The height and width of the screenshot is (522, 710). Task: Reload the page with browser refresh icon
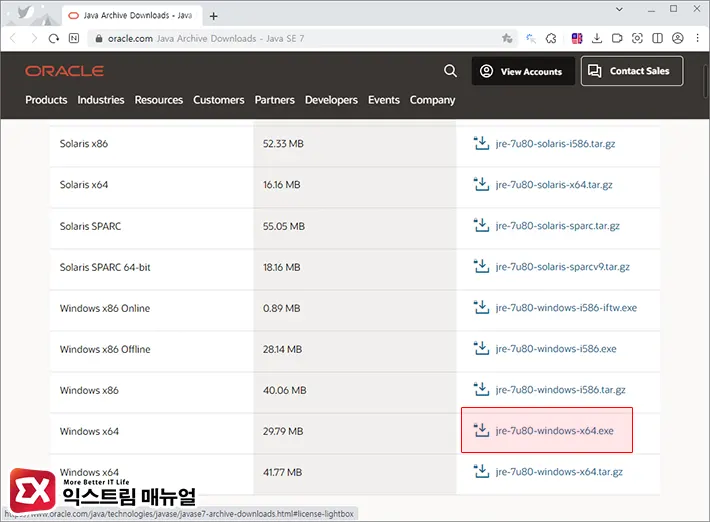(x=55, y=38)
